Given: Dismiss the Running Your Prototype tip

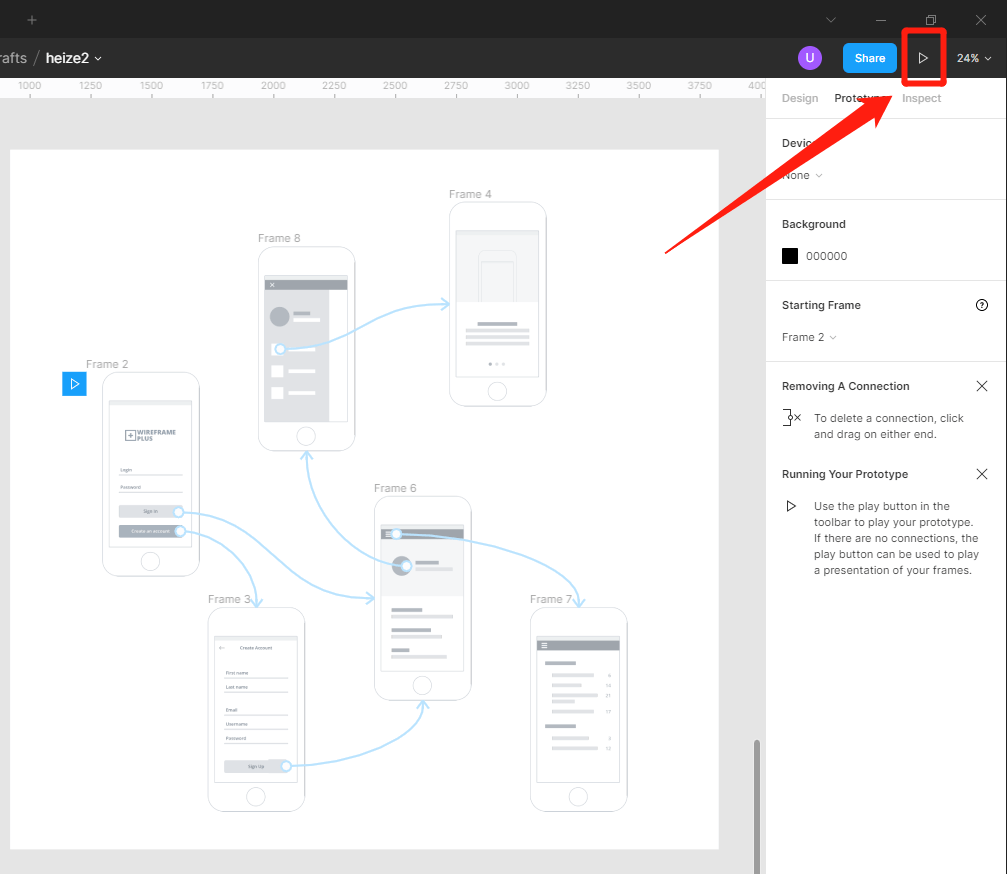Looking at the screenshot, I should (x=981, y=474).
